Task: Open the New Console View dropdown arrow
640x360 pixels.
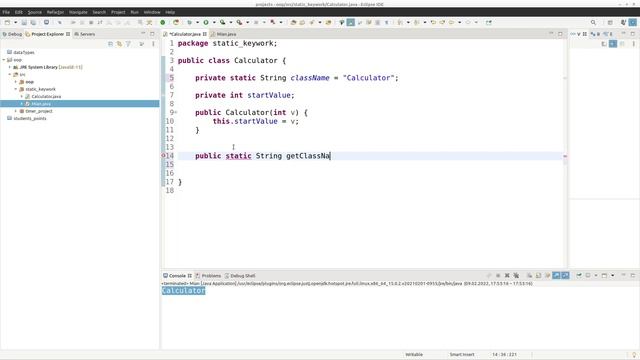Action: (x=613, y=276)
